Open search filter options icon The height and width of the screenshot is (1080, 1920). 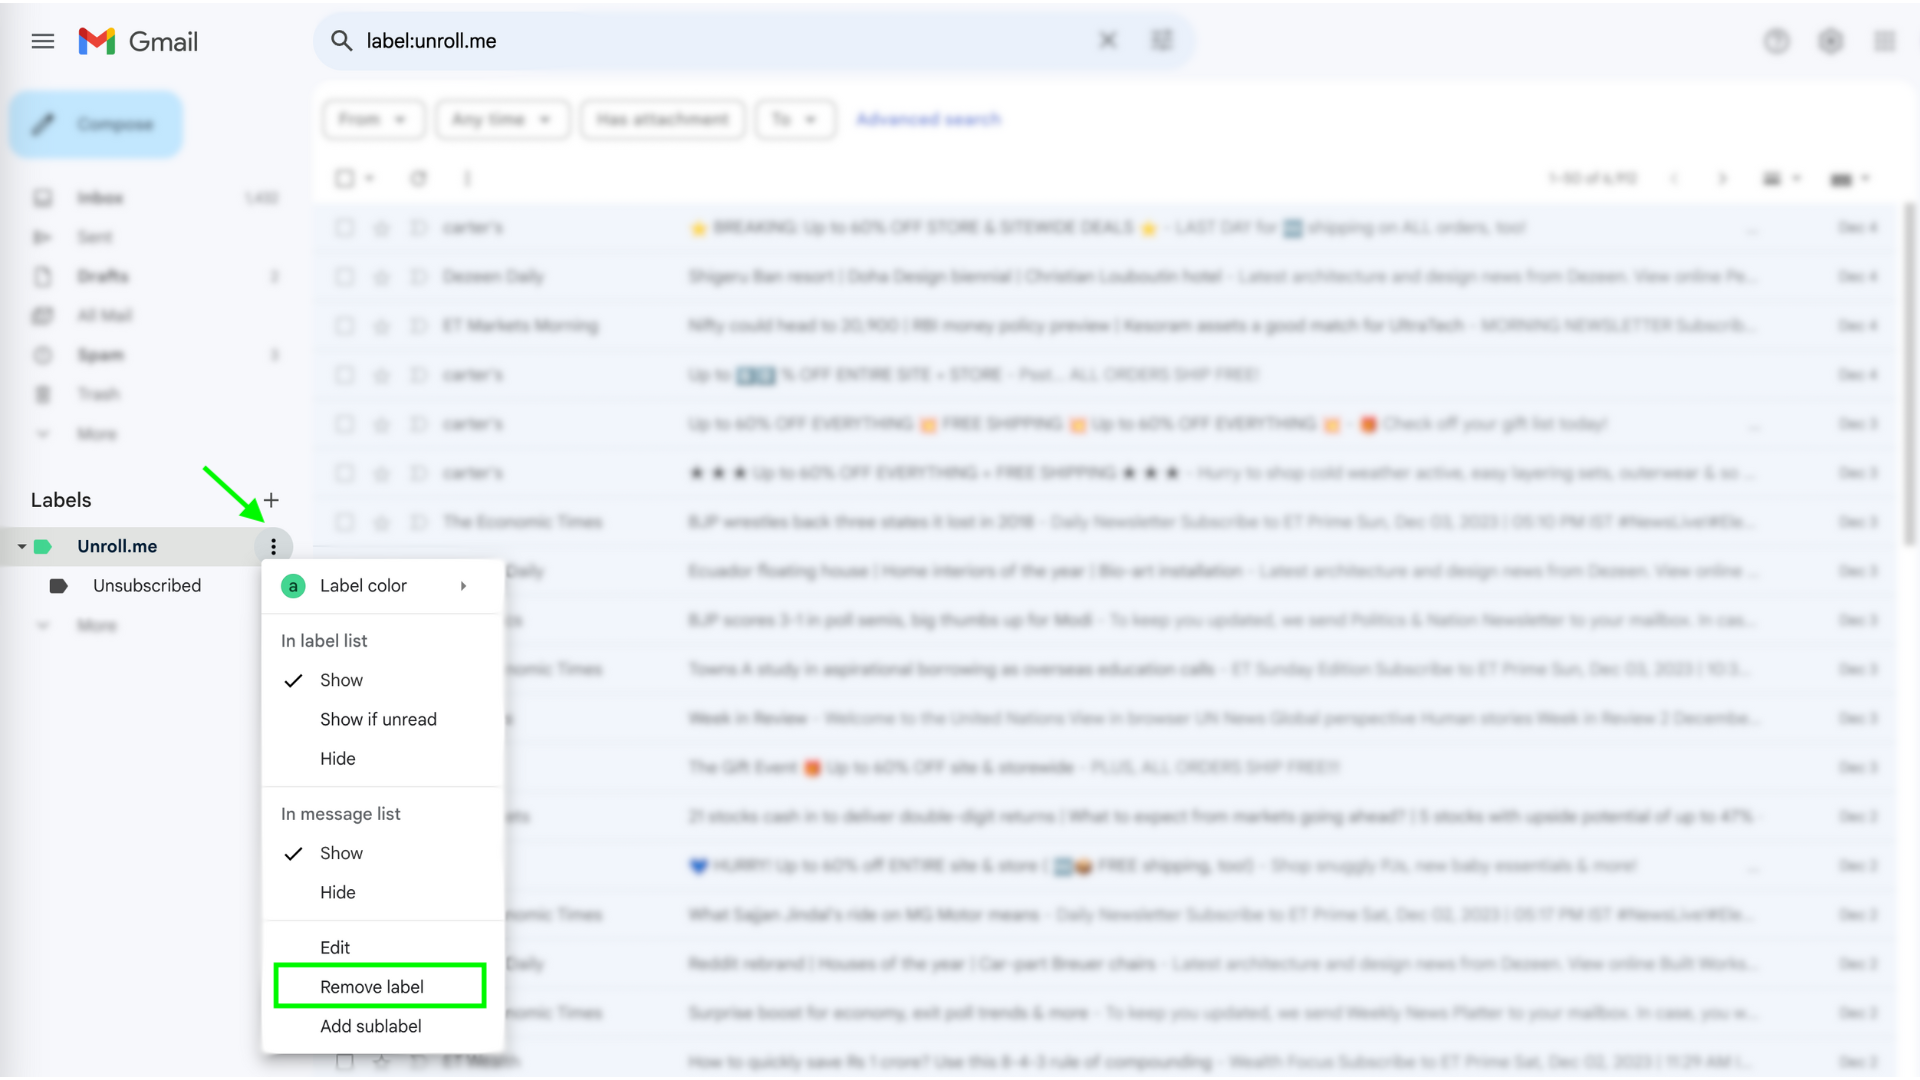pyautogui.click(x=1161, y=41)
